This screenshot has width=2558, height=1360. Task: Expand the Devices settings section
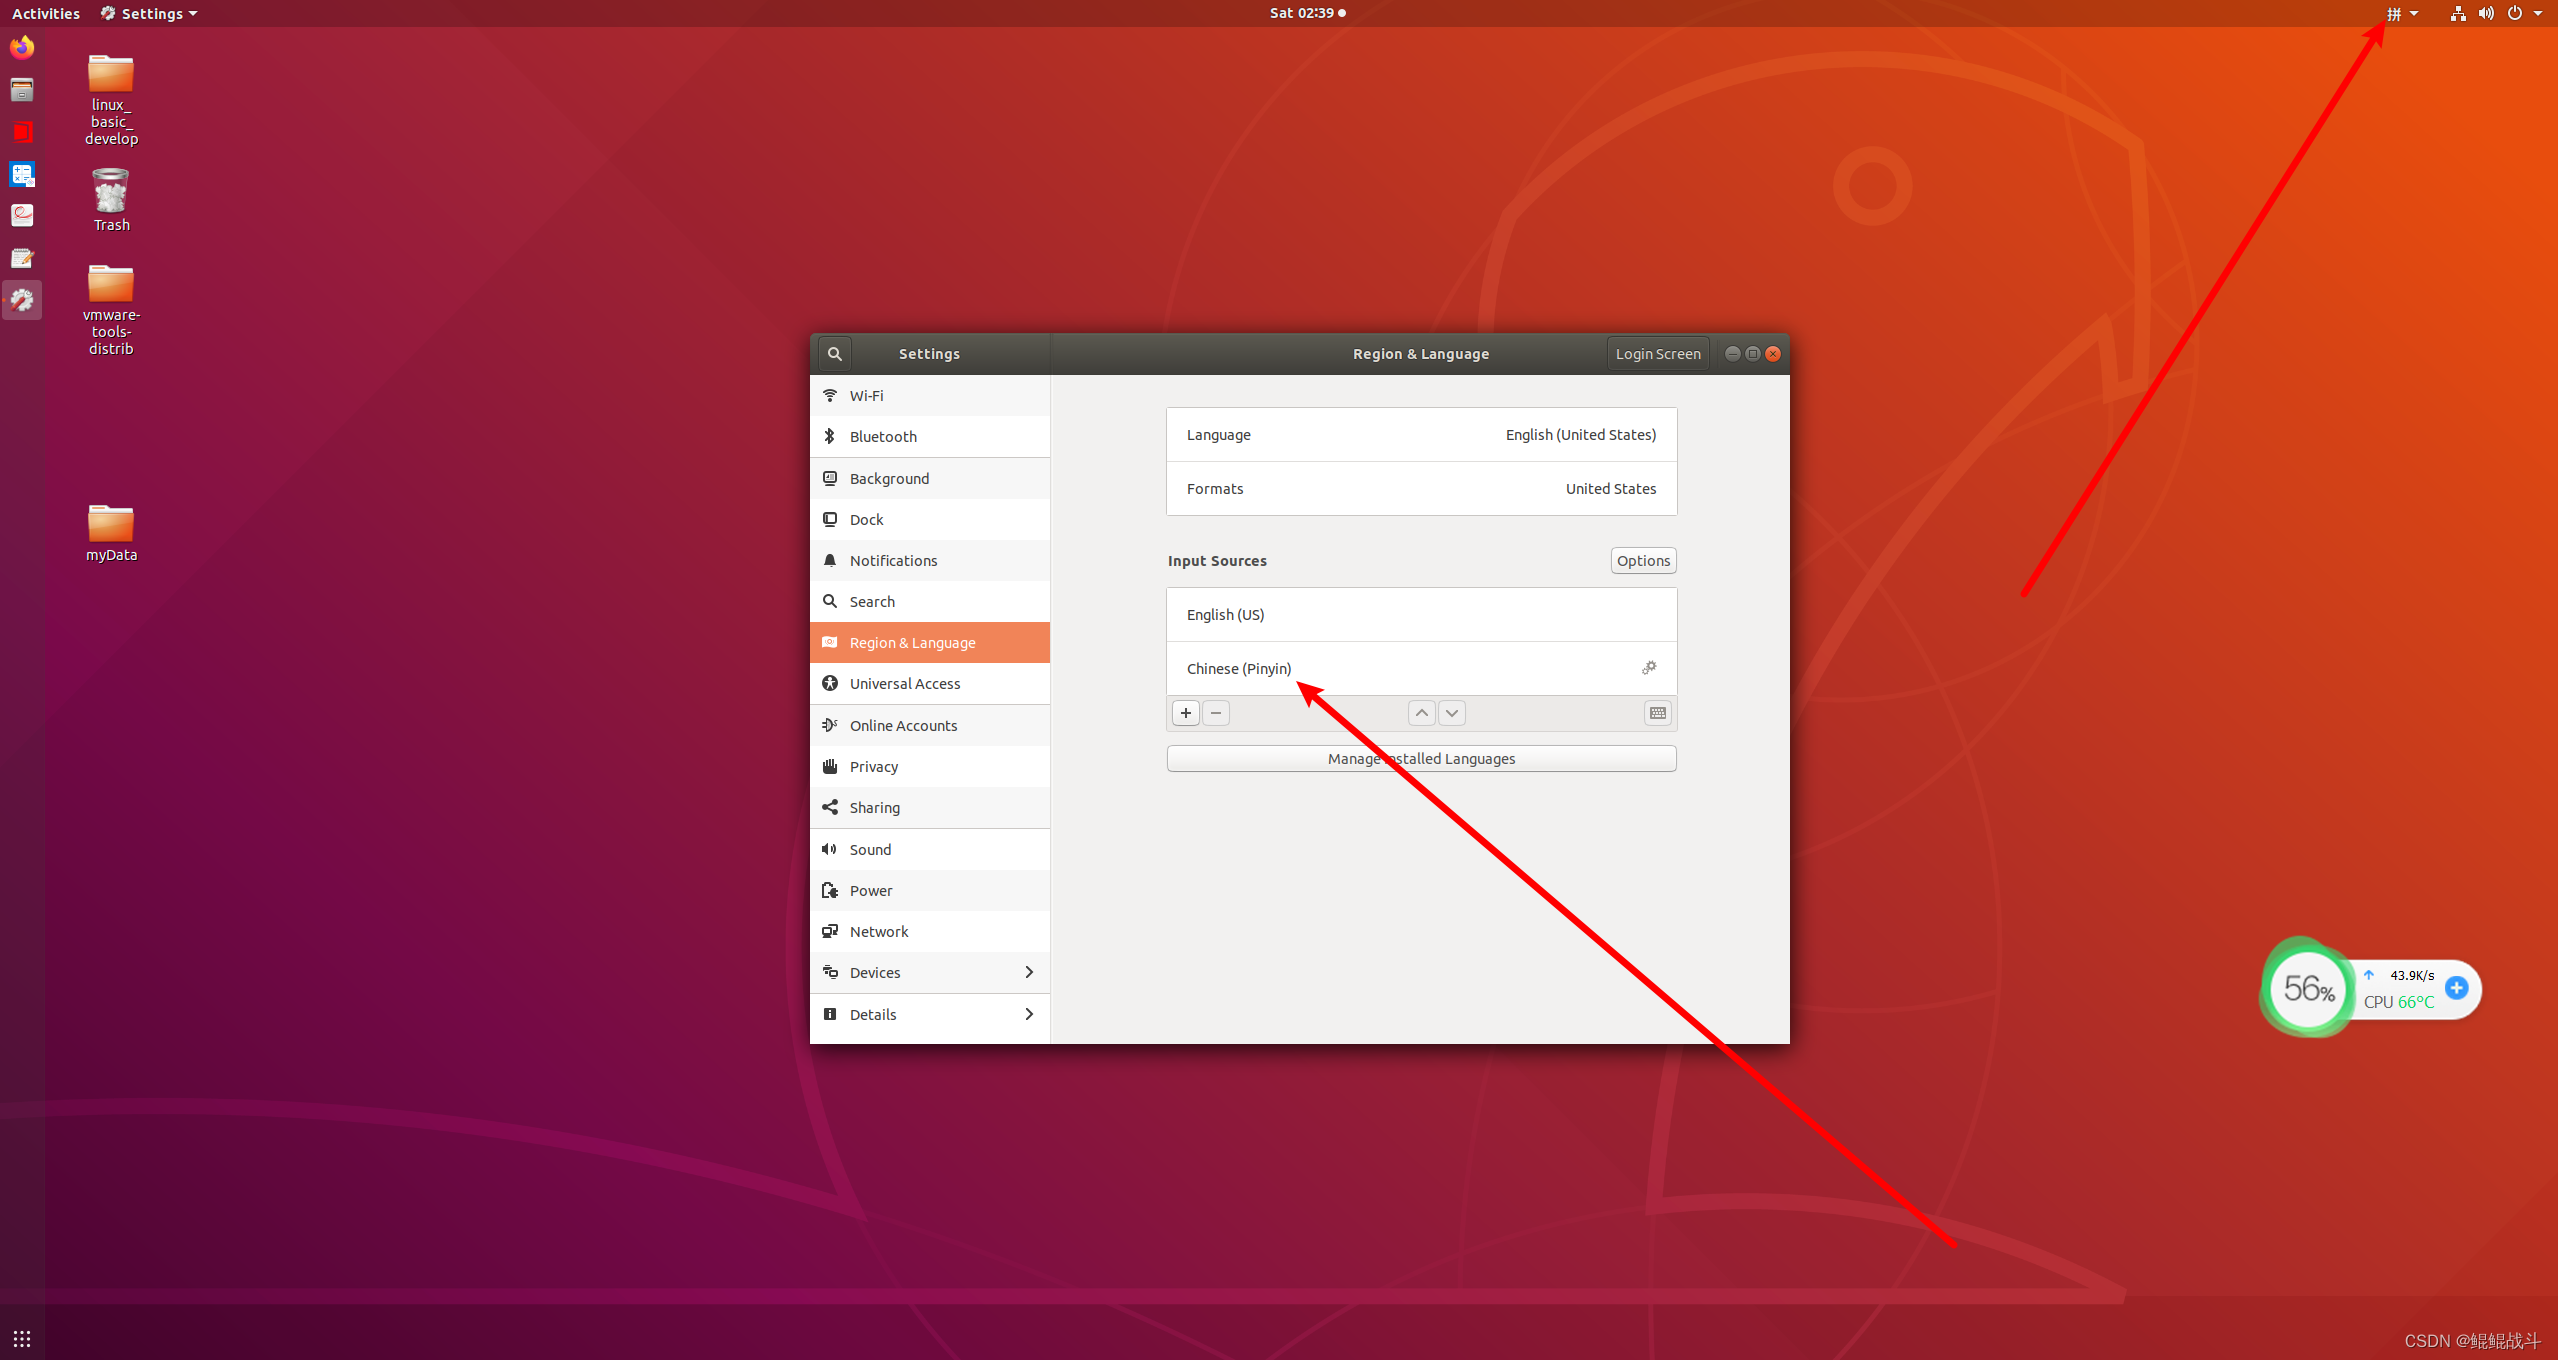[929, 972]
